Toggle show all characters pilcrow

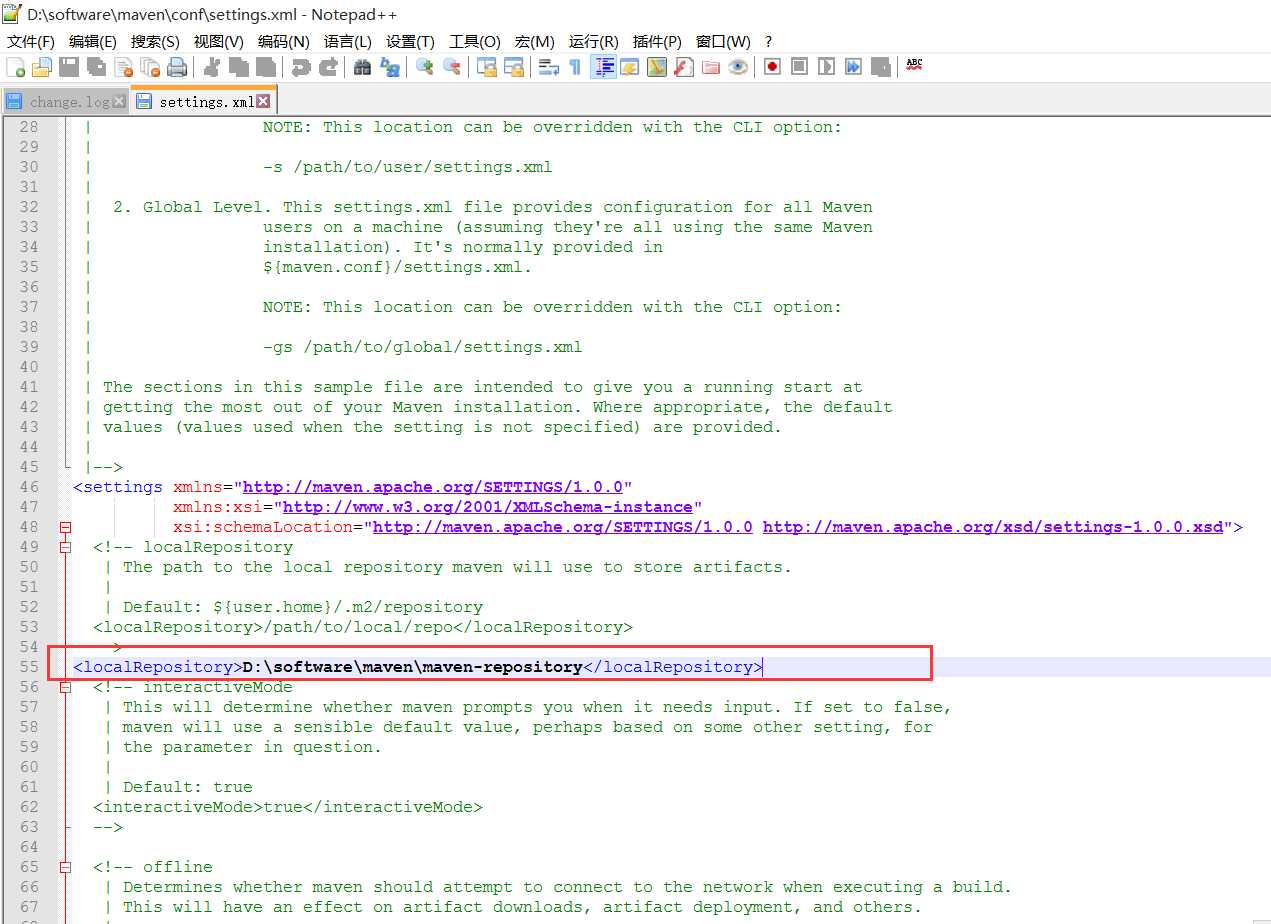click(x=575, y=67)
